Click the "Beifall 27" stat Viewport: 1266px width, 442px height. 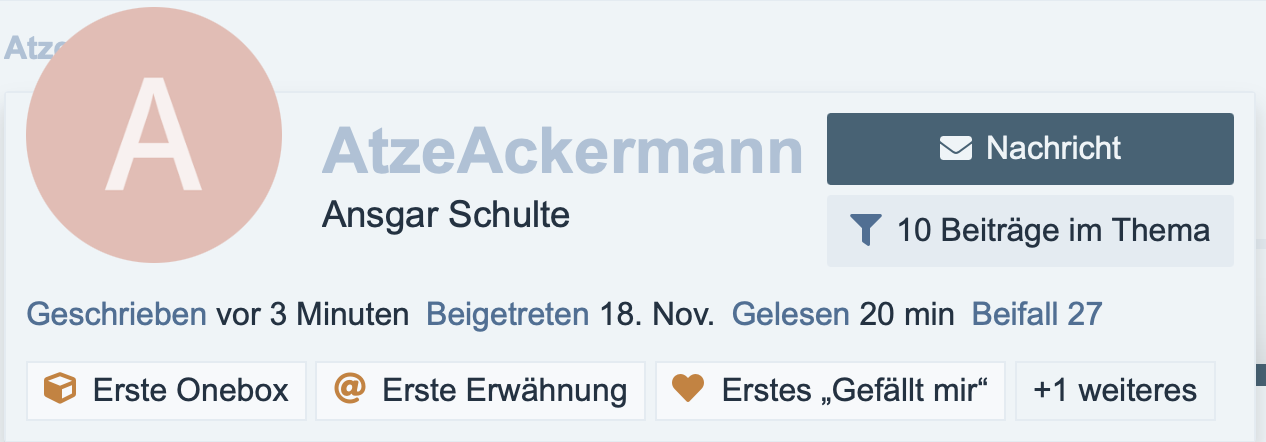[x=1036, y=315]
